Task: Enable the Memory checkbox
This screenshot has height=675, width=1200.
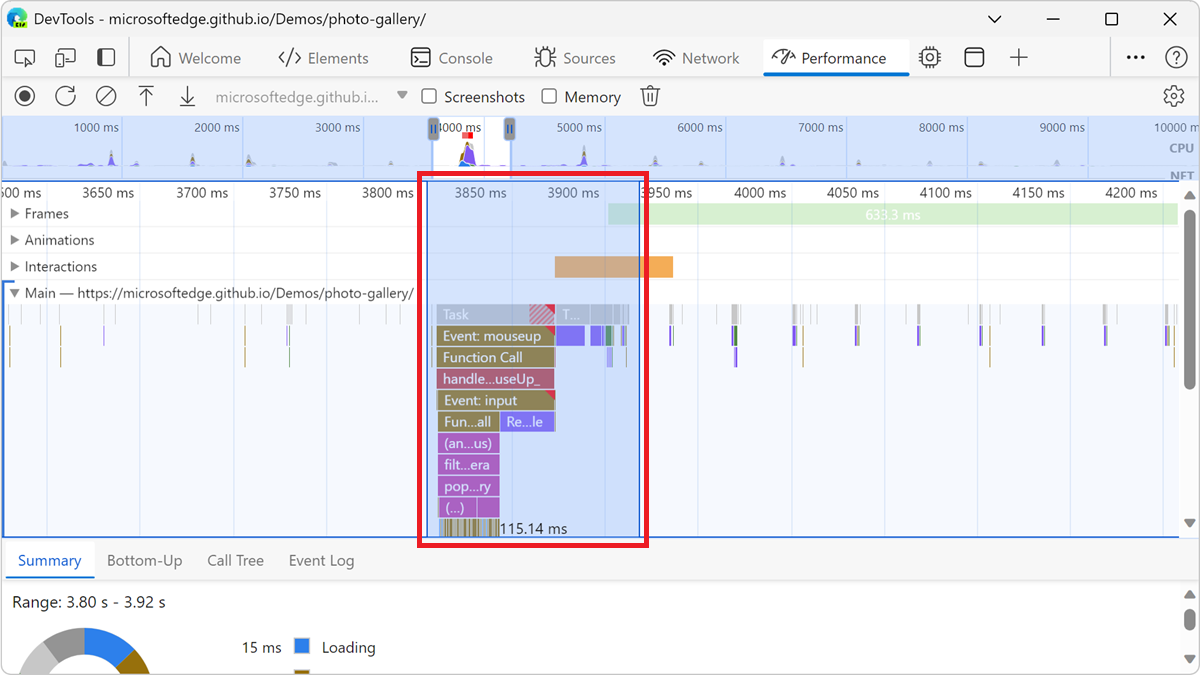Action: click(x=549, y=96)
